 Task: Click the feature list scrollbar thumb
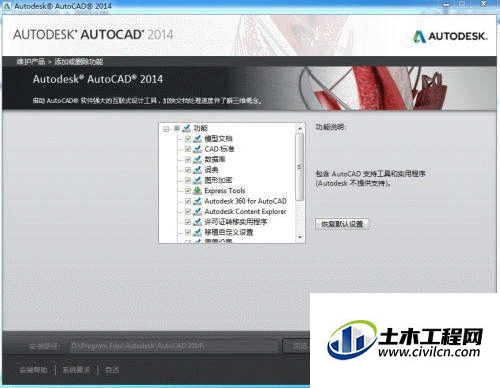point(300,167)
